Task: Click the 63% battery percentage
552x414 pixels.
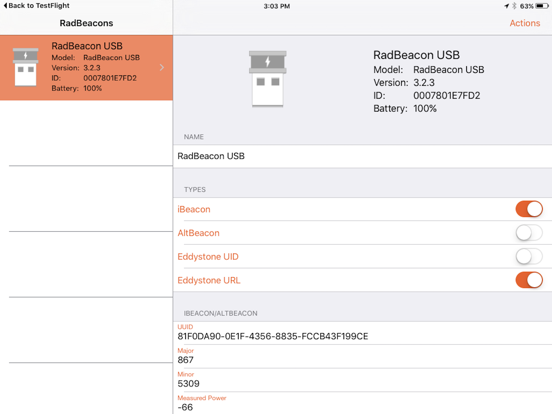Action: point(526,6)
